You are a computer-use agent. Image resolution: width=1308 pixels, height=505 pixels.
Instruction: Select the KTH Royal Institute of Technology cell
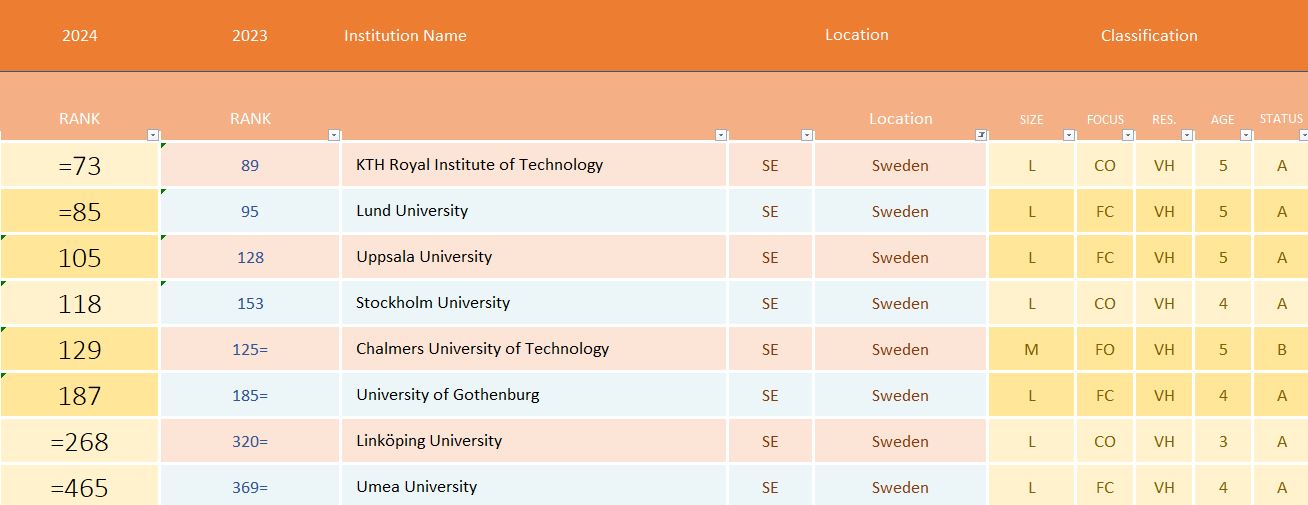pyautogui.click(x=479, y=165)
